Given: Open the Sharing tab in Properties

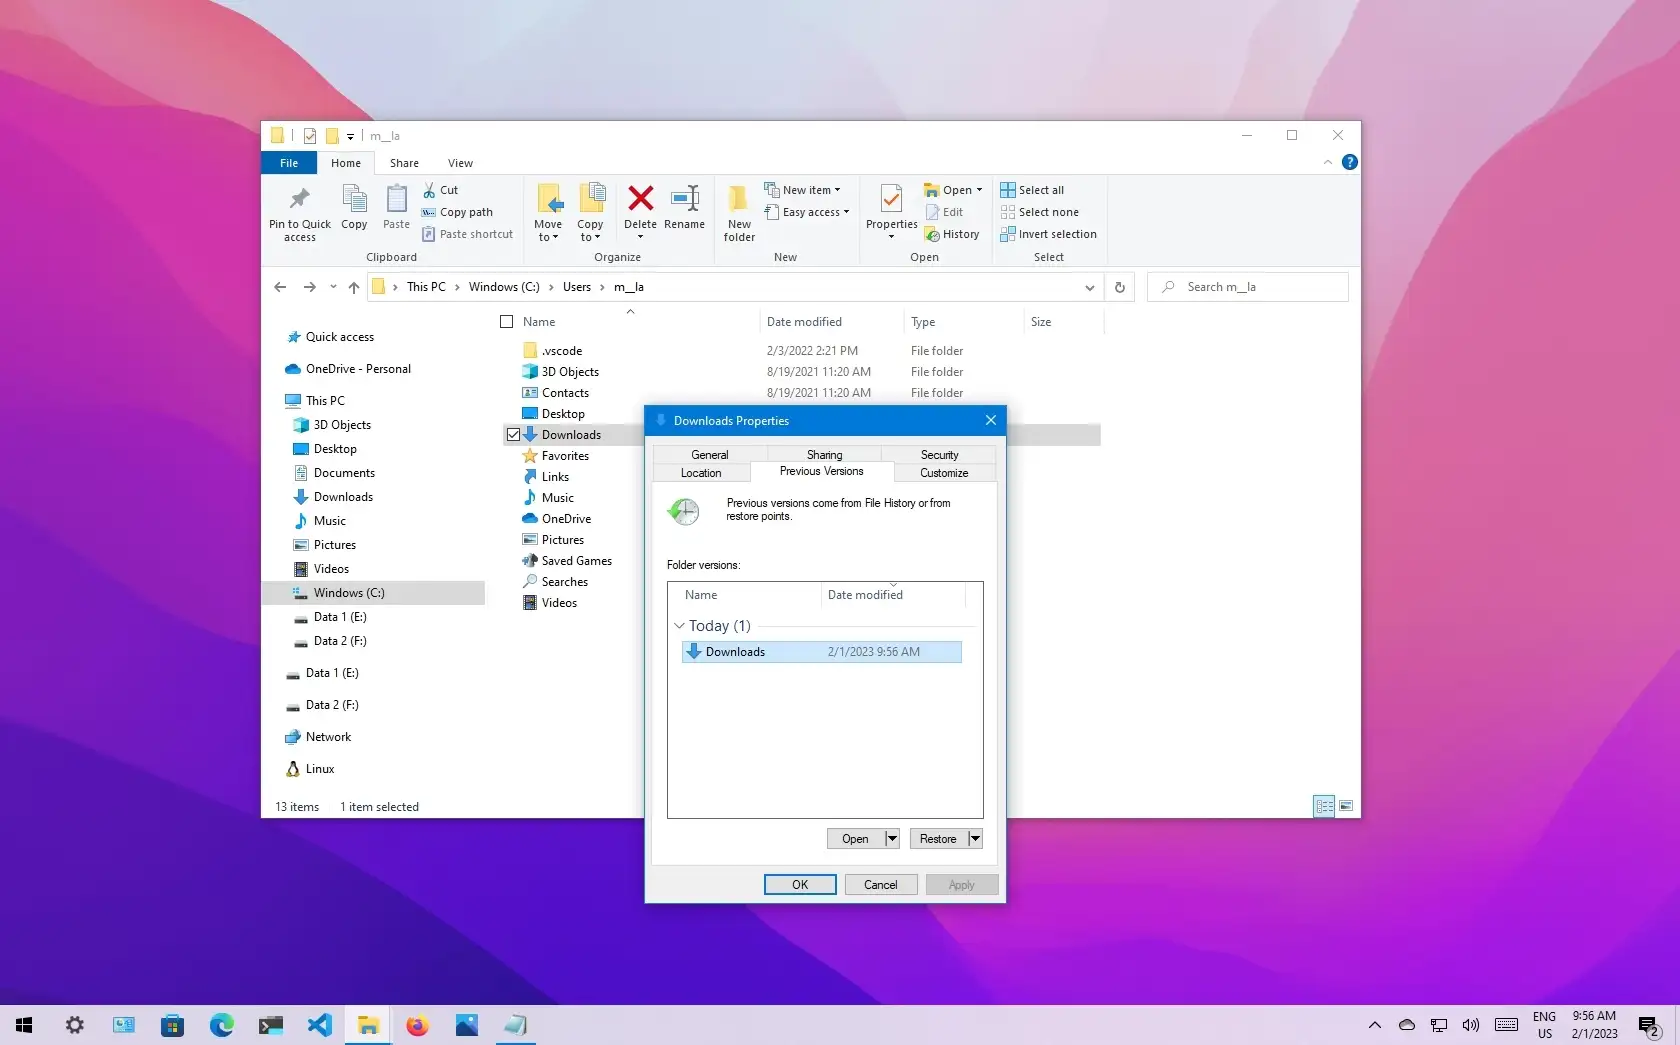Looking at the screenshot, I should [x=824, y=455].
